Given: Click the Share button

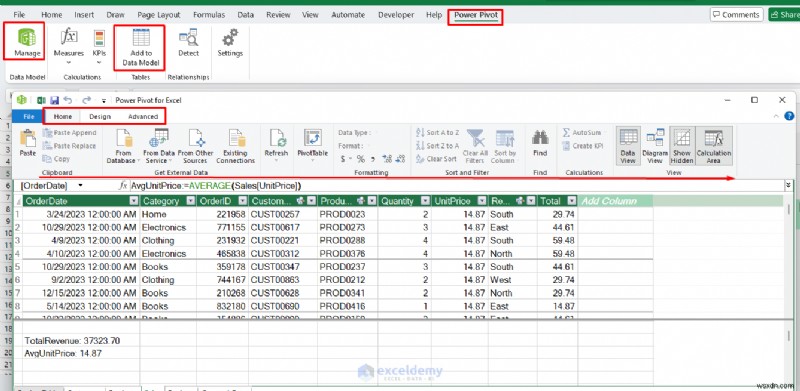Looking at the screenshot, I should (x=785, y=15).
